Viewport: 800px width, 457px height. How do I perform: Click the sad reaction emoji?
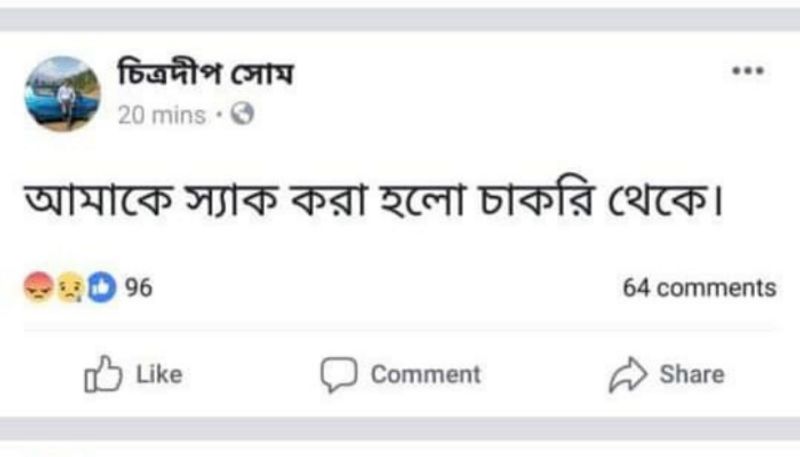click(69, 288)
